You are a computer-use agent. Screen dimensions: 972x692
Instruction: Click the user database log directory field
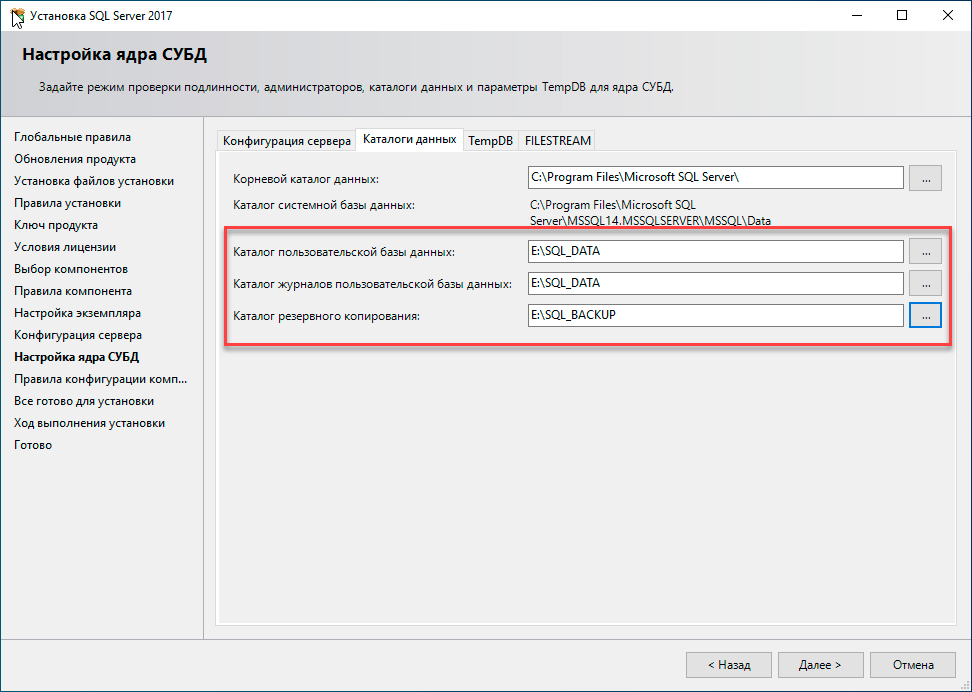point(715,283)
